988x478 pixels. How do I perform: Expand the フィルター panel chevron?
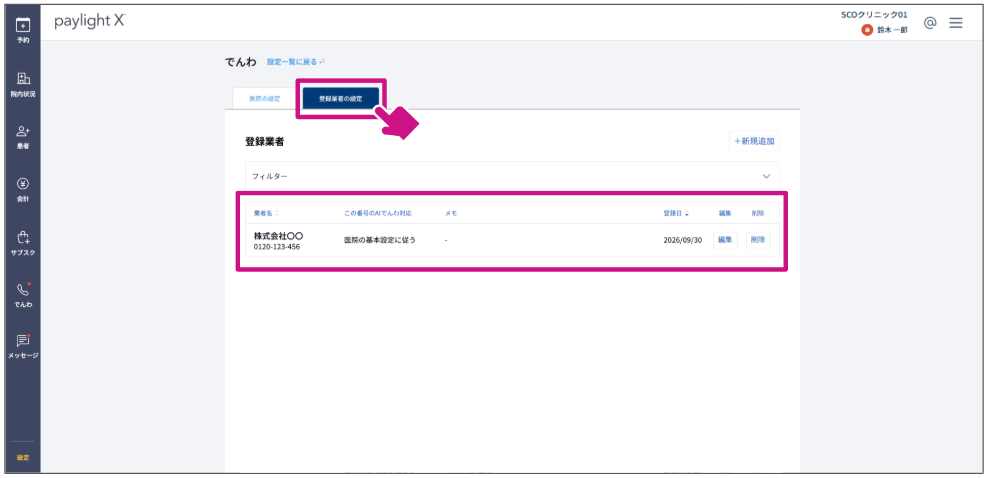pos(766,176)
